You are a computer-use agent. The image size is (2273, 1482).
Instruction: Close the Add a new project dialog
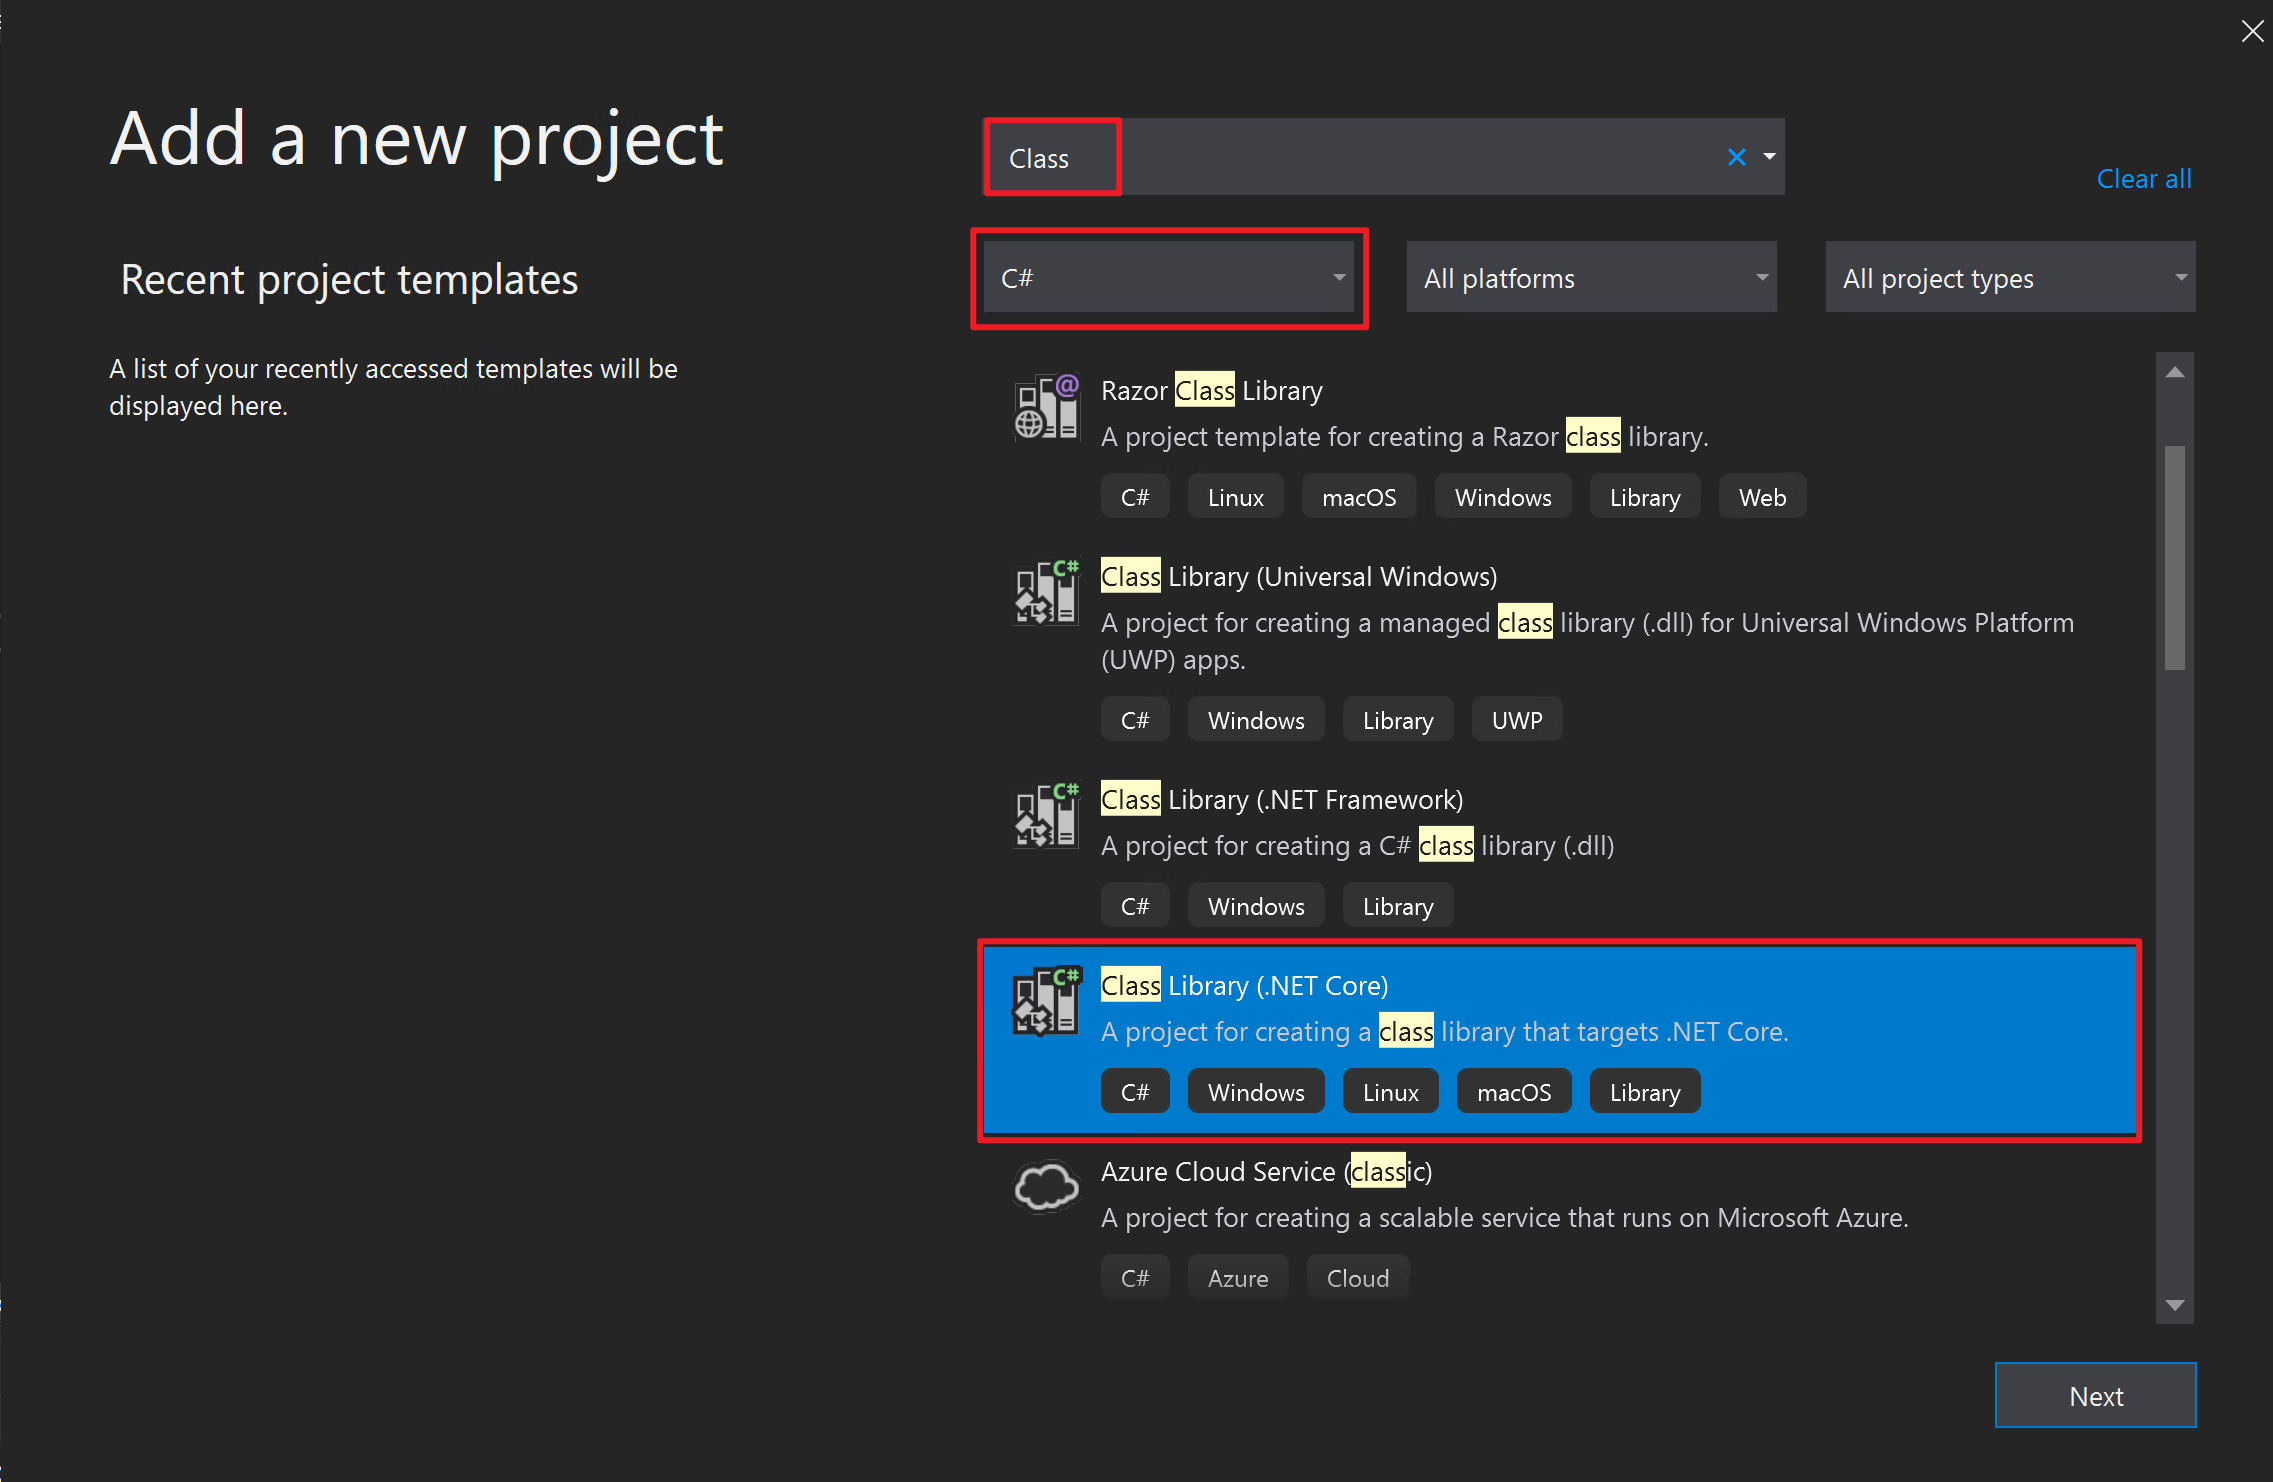point(2252,31)
